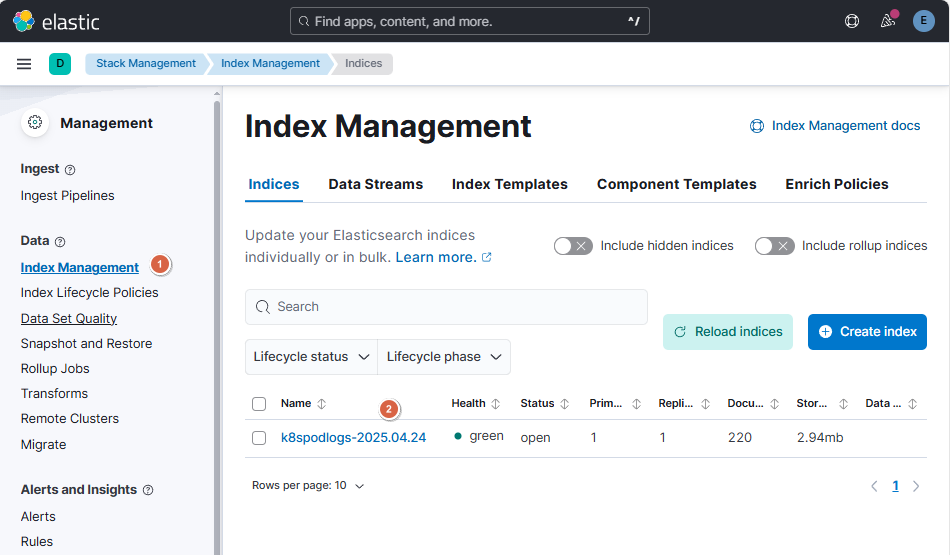The image size is (950, 555).
Task: Open the newsfeed celebration icon
Action: coord(888,21)
